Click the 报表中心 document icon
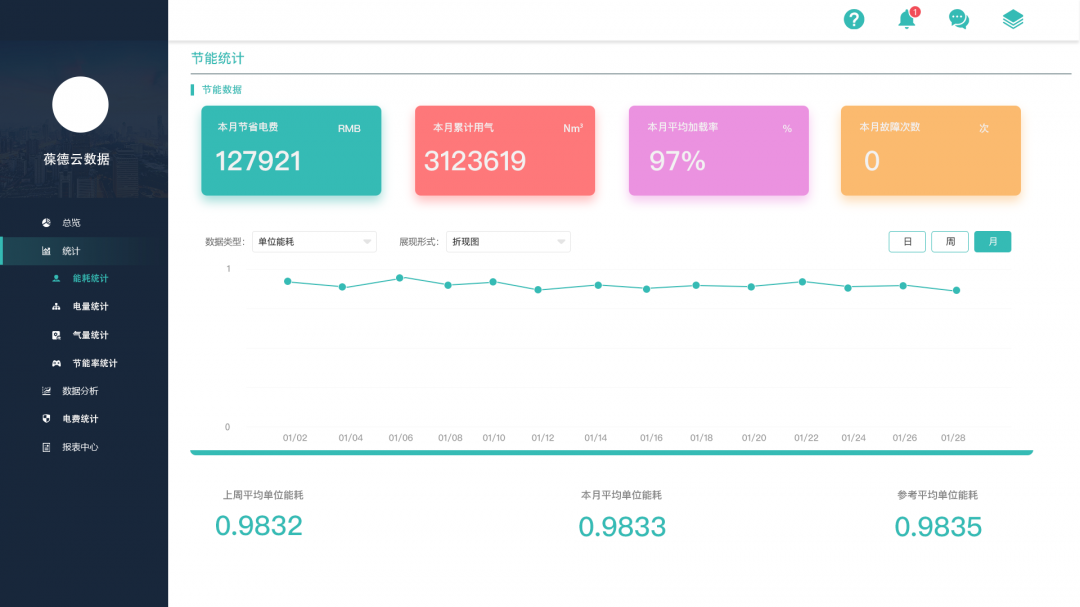 pos(46,447)
